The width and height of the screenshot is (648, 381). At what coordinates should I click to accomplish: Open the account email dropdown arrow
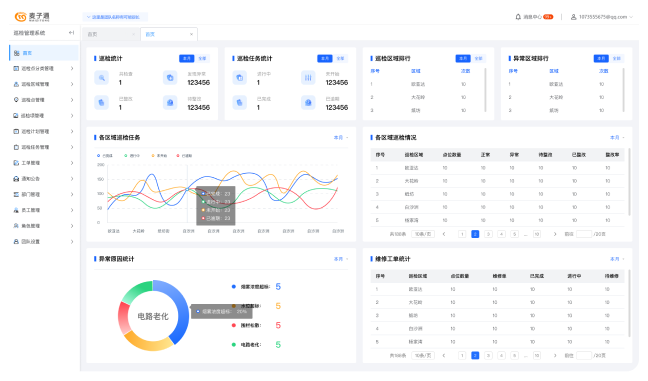click(x=631, y=17)
